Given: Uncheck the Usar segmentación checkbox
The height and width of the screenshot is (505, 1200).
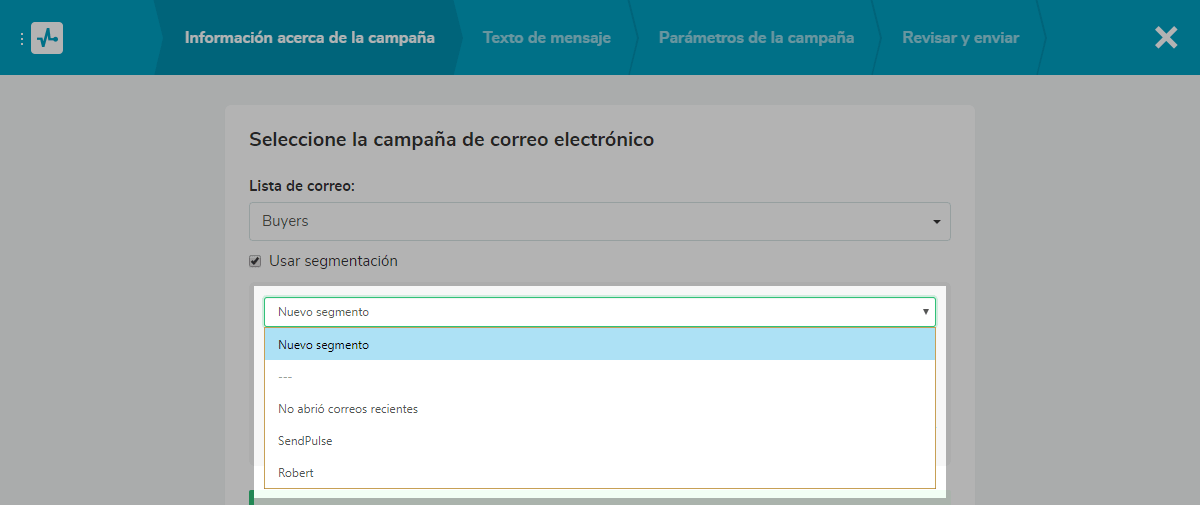Looking at the screenshot, I should coord(255,261).
